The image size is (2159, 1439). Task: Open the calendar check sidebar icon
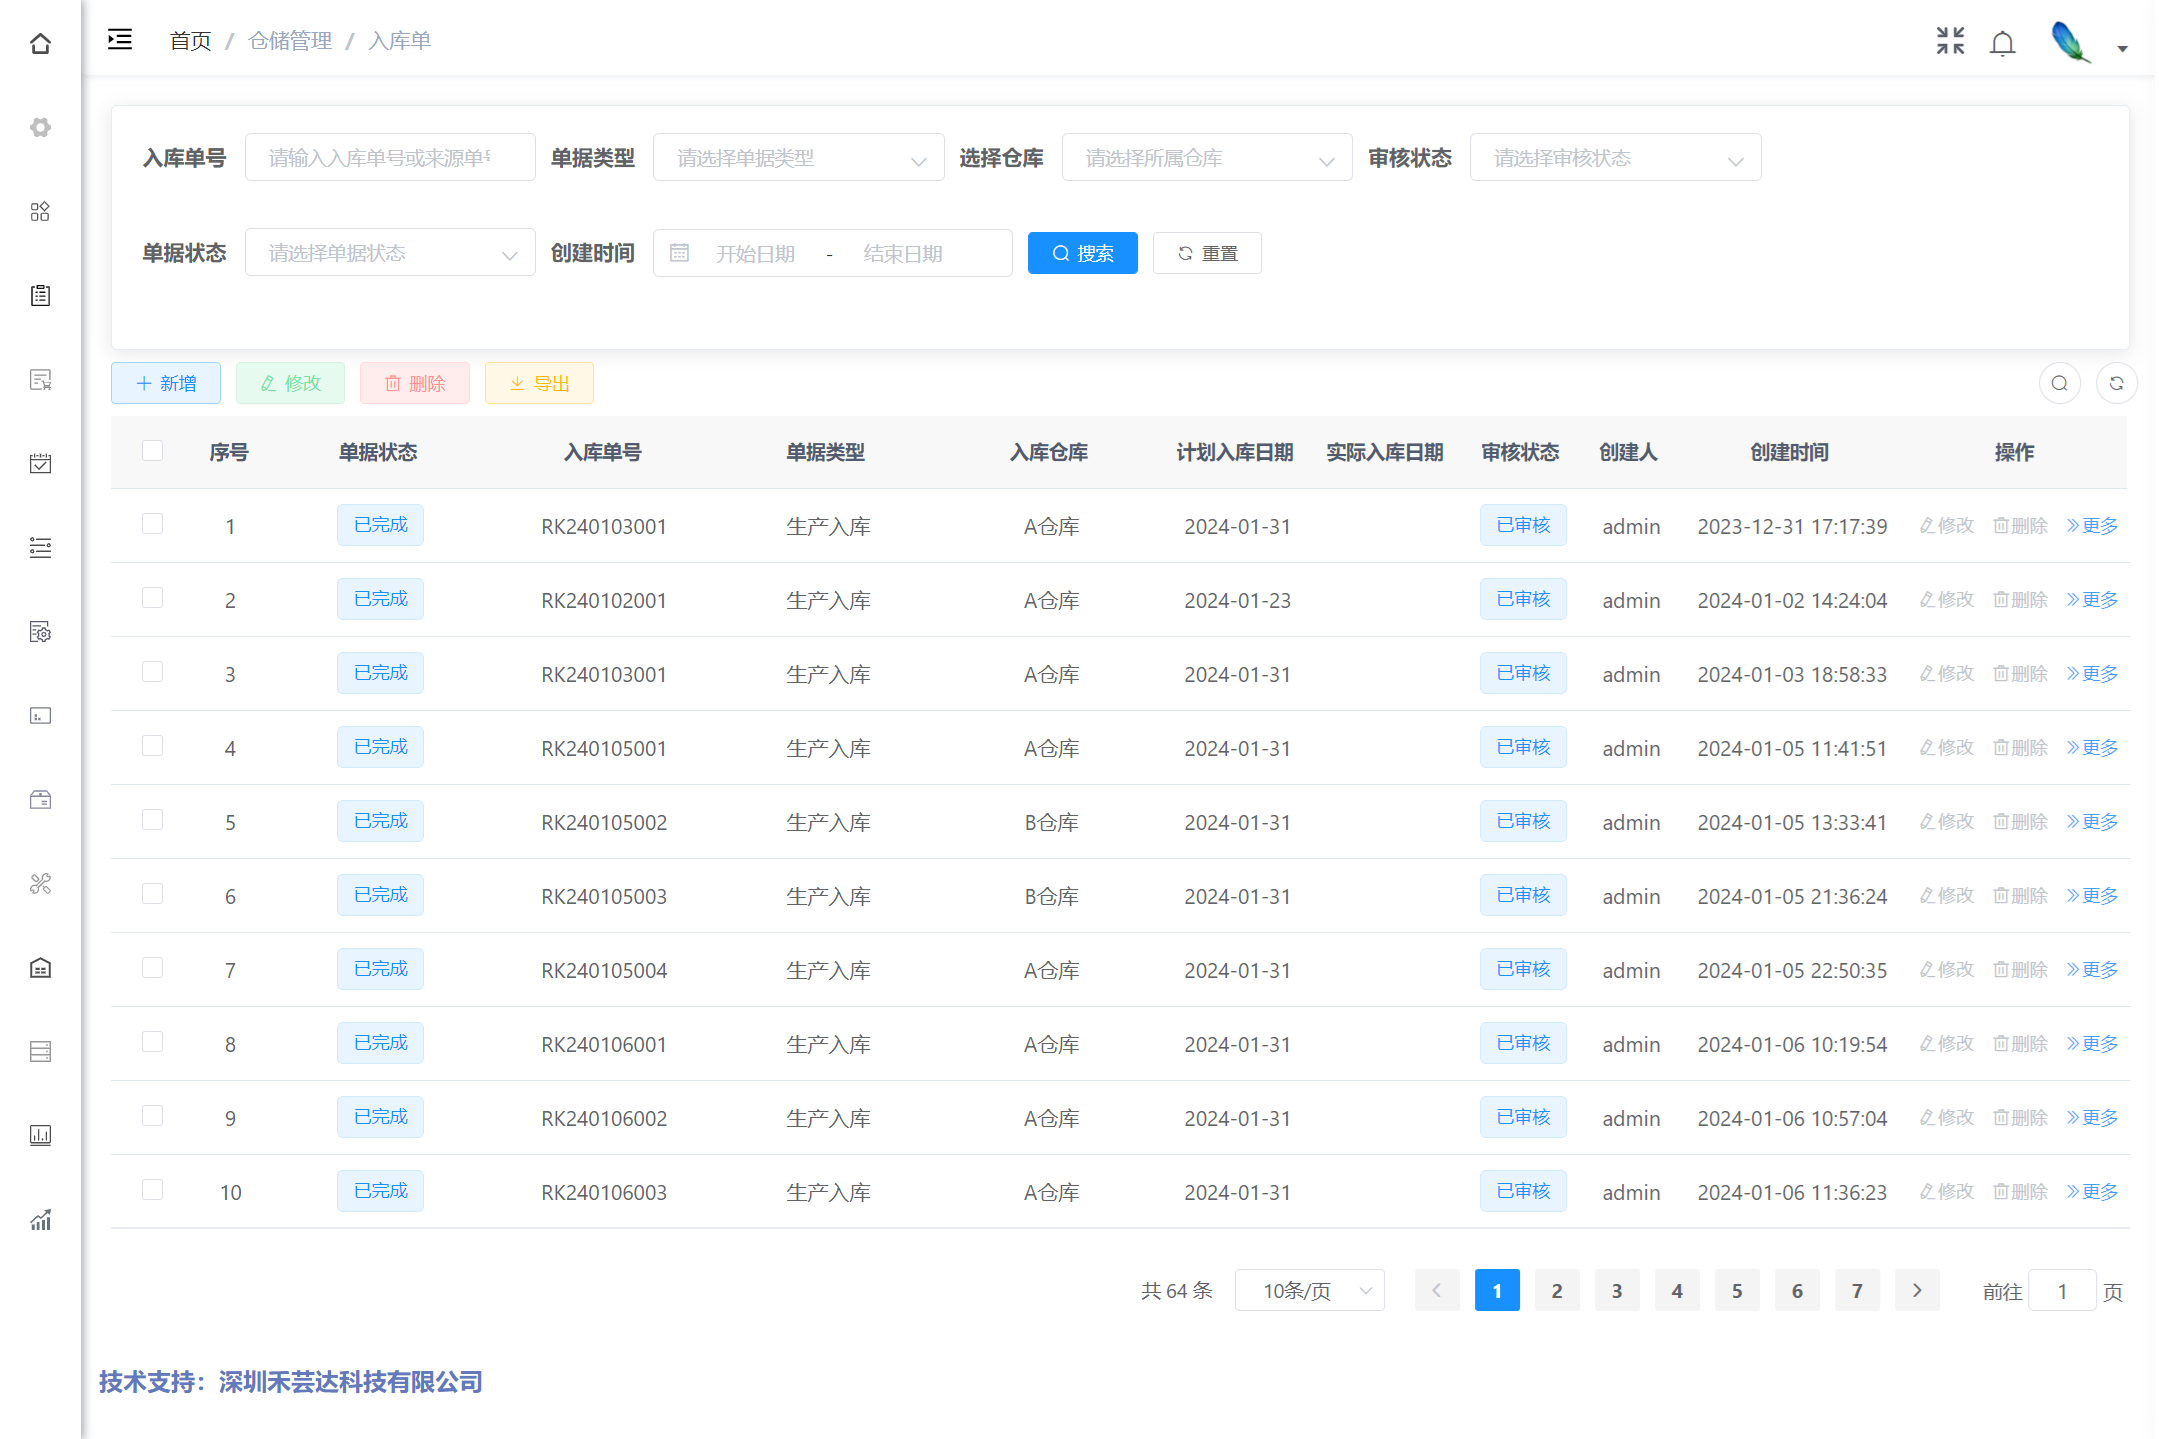40,463
